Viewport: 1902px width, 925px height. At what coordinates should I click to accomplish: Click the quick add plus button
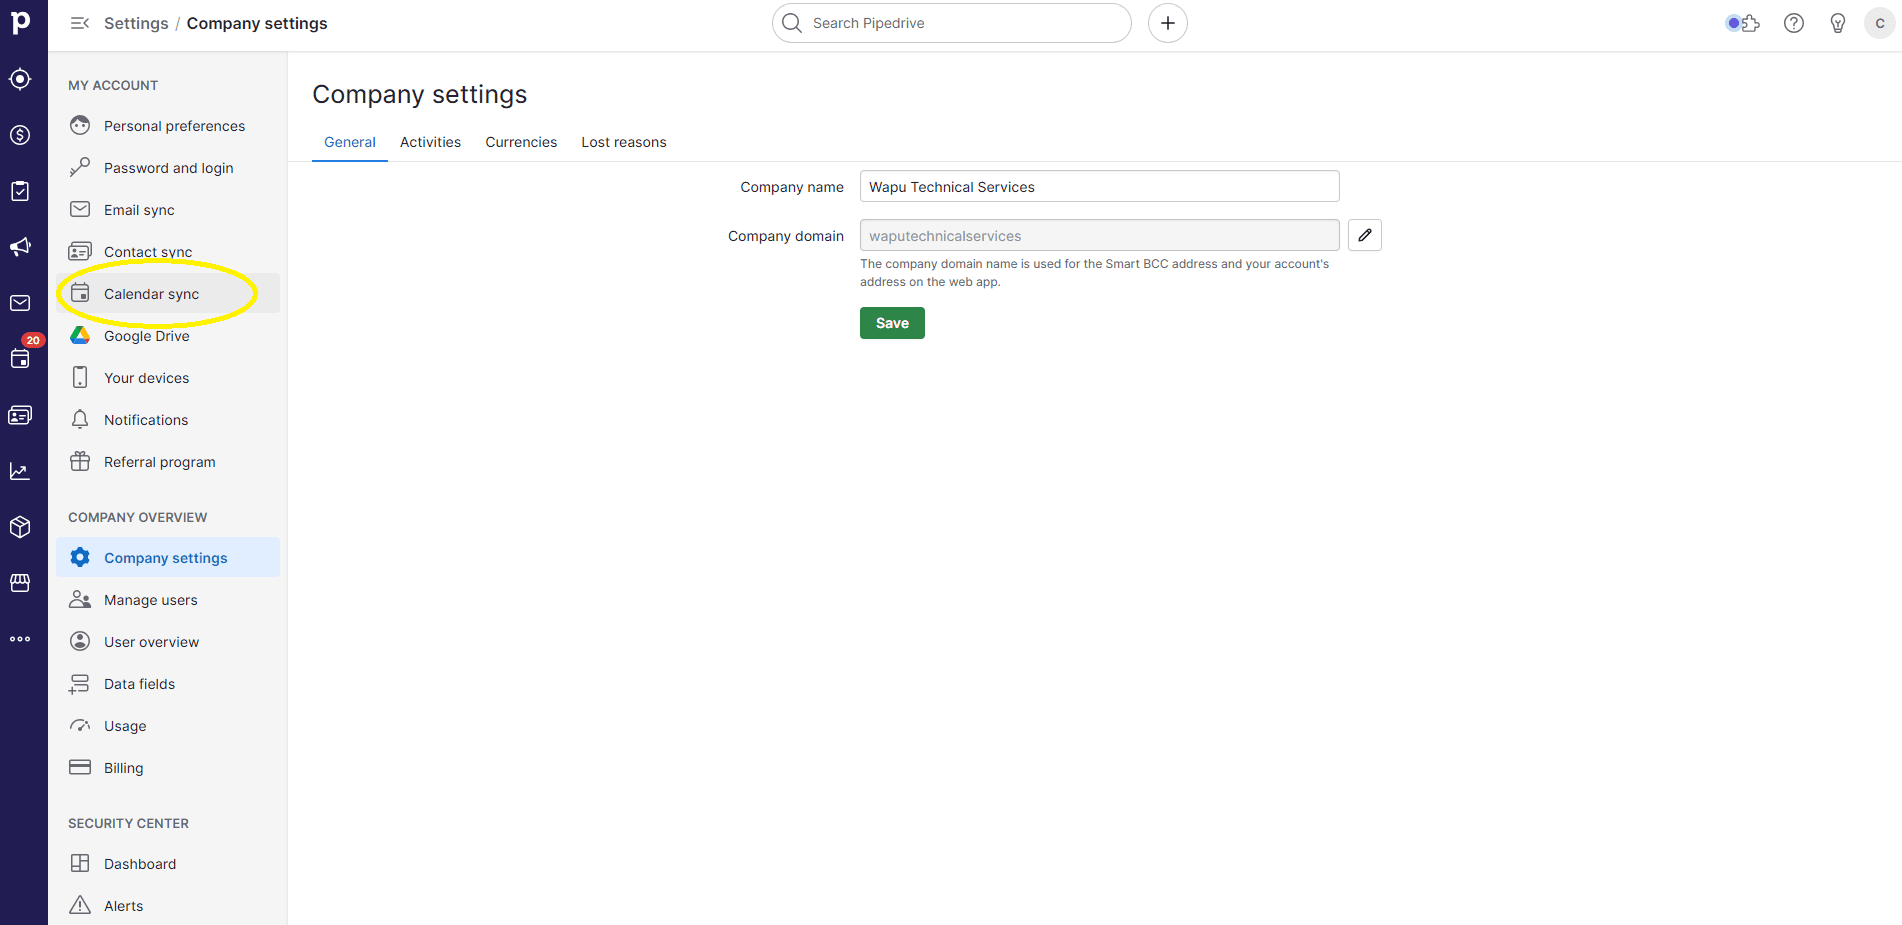[1168, 23]
